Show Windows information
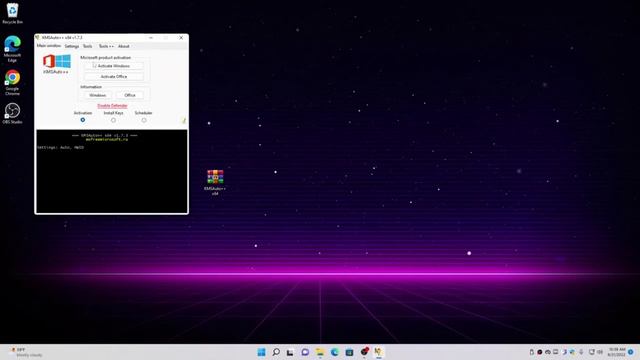Image resolution: width=640 pixels, height=360 pixels. [98, 95]
